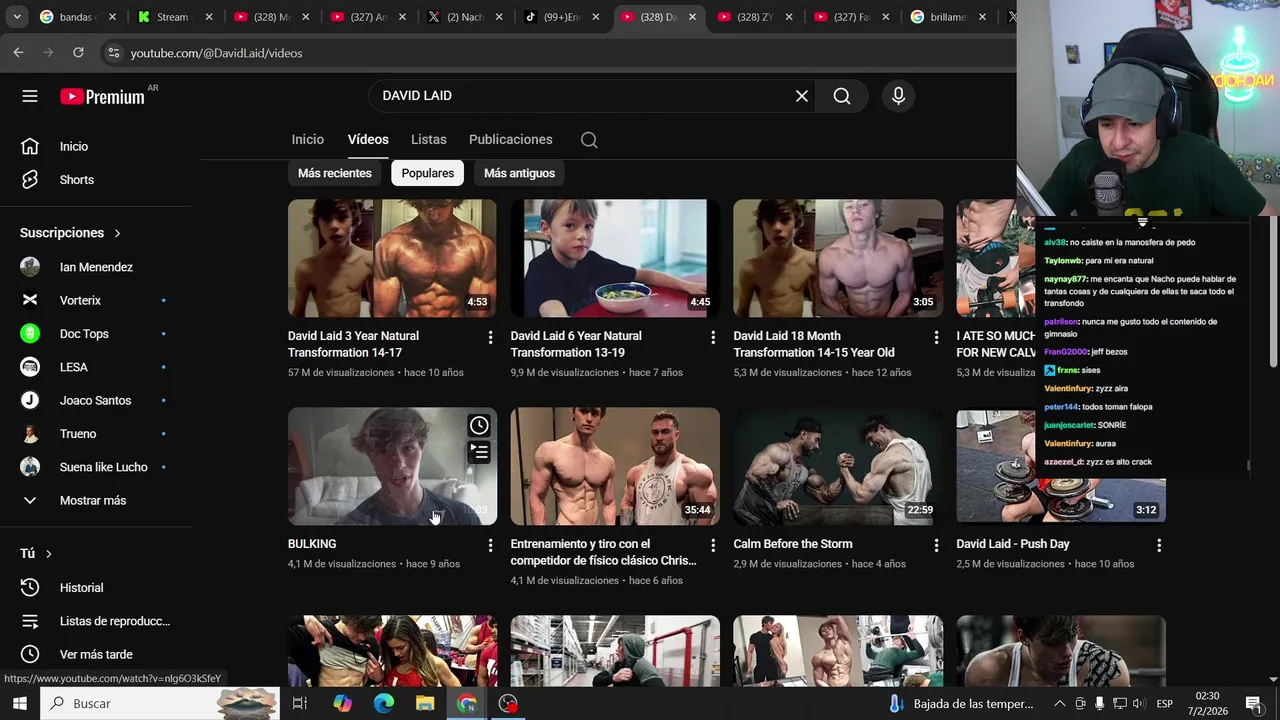Switch to the Listas channel tab

[x=428, y=140]
